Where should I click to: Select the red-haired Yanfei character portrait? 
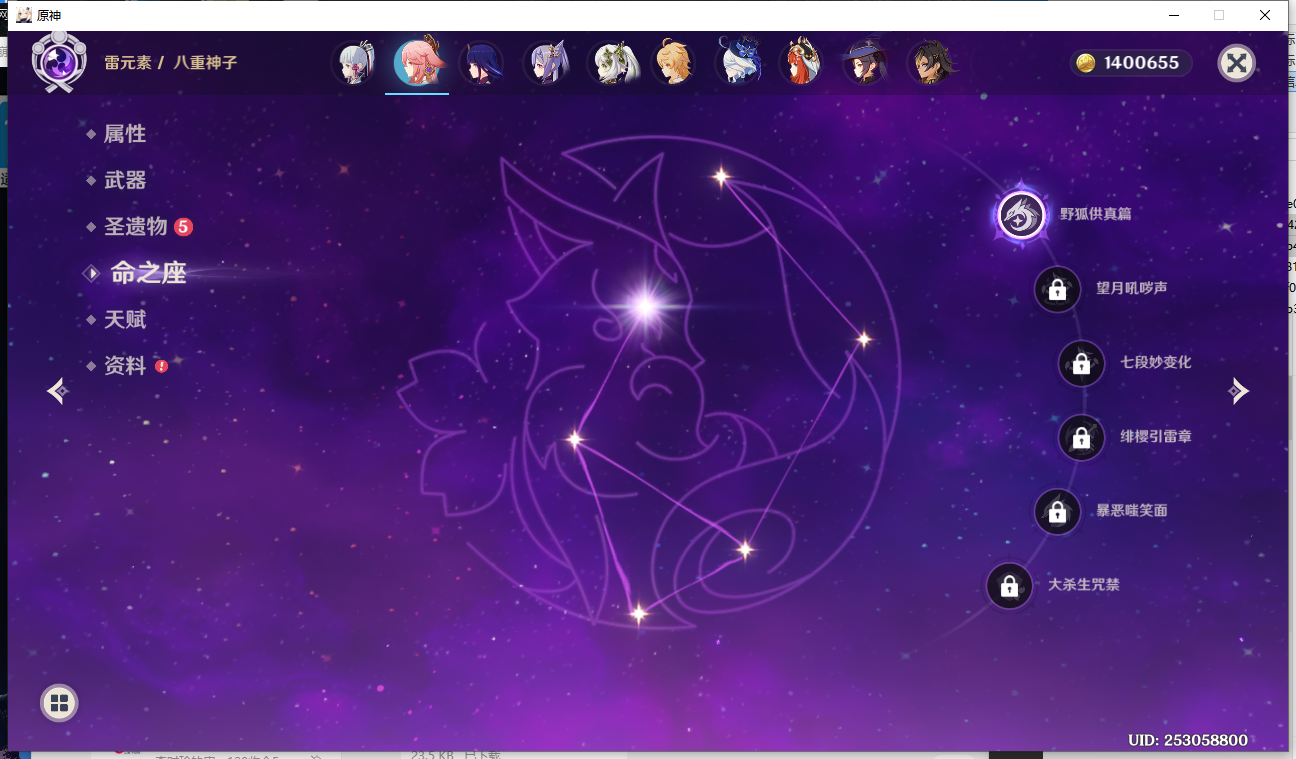802,63
